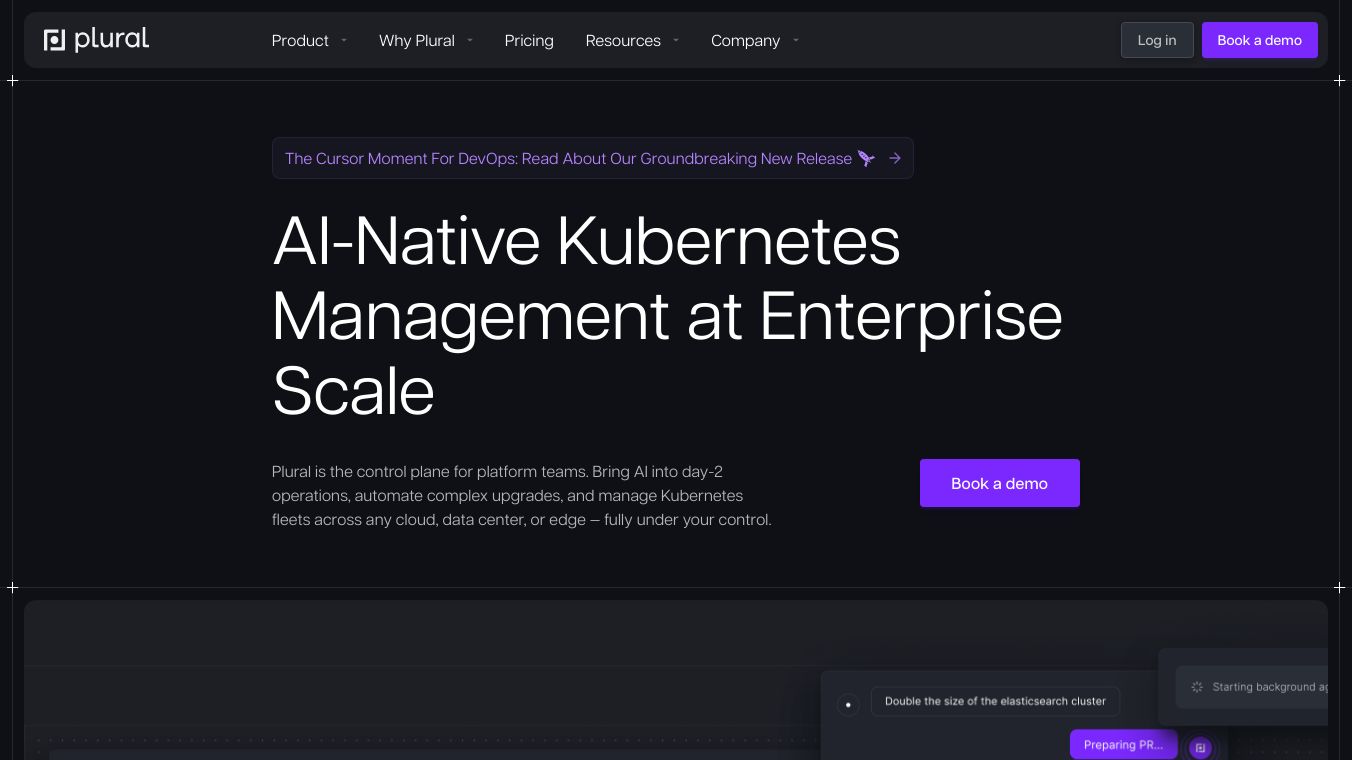The height and width of the screenshot is (760, 1352).
Task: Click the 'Starting background ag' status text
Action: point(1270,687)
